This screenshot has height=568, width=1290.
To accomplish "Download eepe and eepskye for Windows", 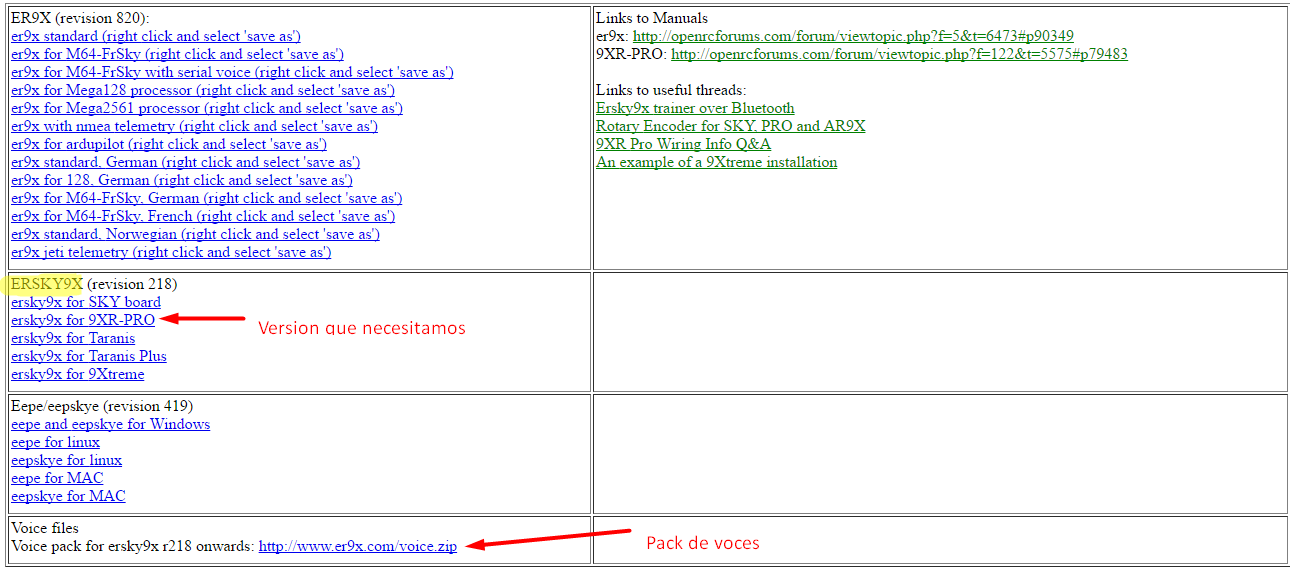I will point(110,424).
